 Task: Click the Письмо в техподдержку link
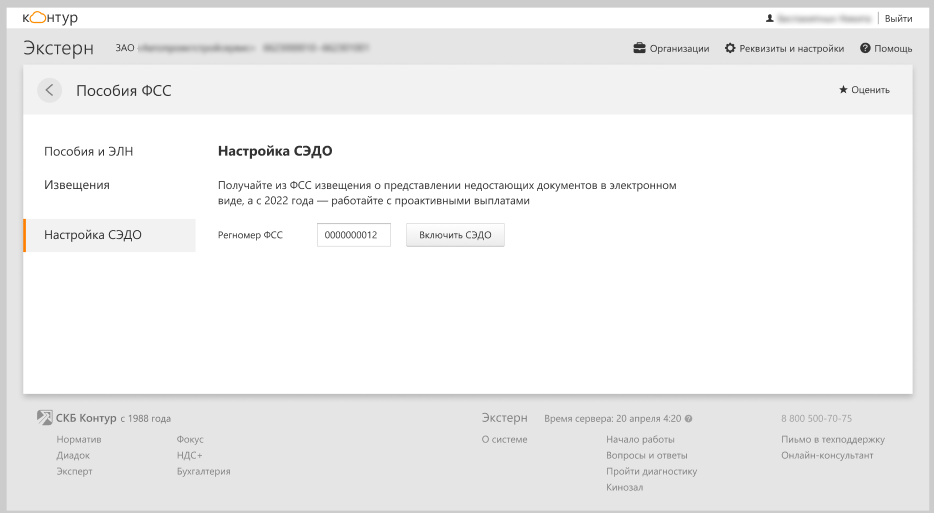click(833, 440)
